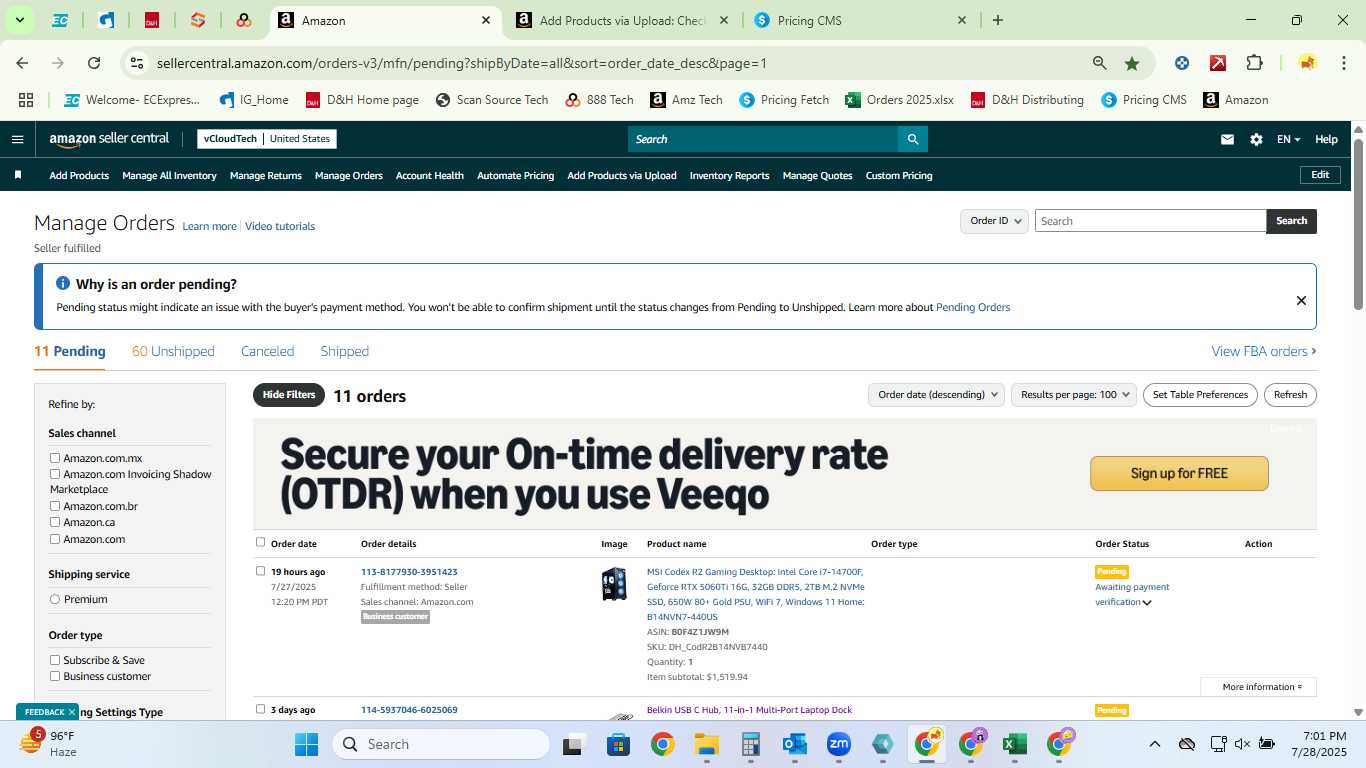Switch to the Canceled tab

(267, 351)
